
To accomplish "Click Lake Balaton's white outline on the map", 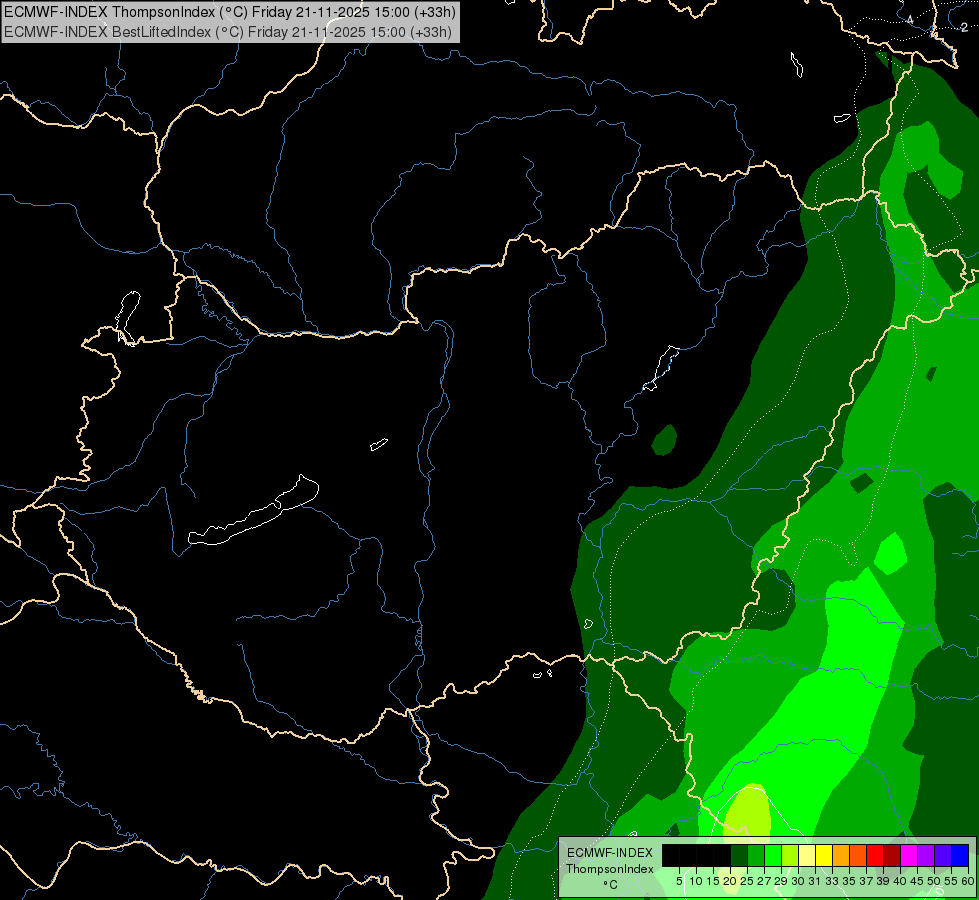I will point(253,510).
